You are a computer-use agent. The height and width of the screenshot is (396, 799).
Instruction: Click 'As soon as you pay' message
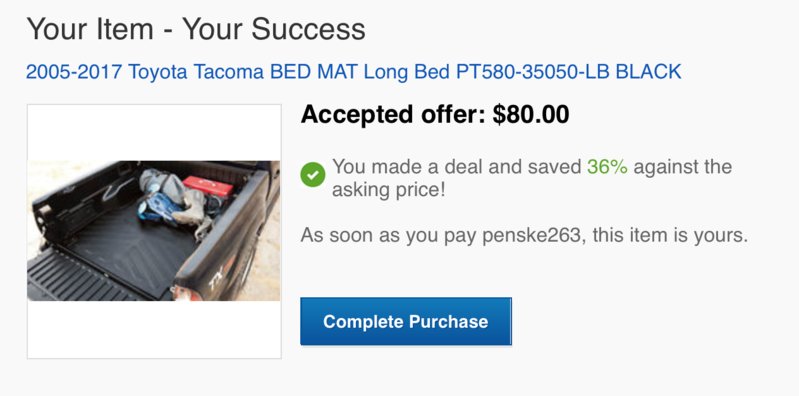[x=389, y=236]
